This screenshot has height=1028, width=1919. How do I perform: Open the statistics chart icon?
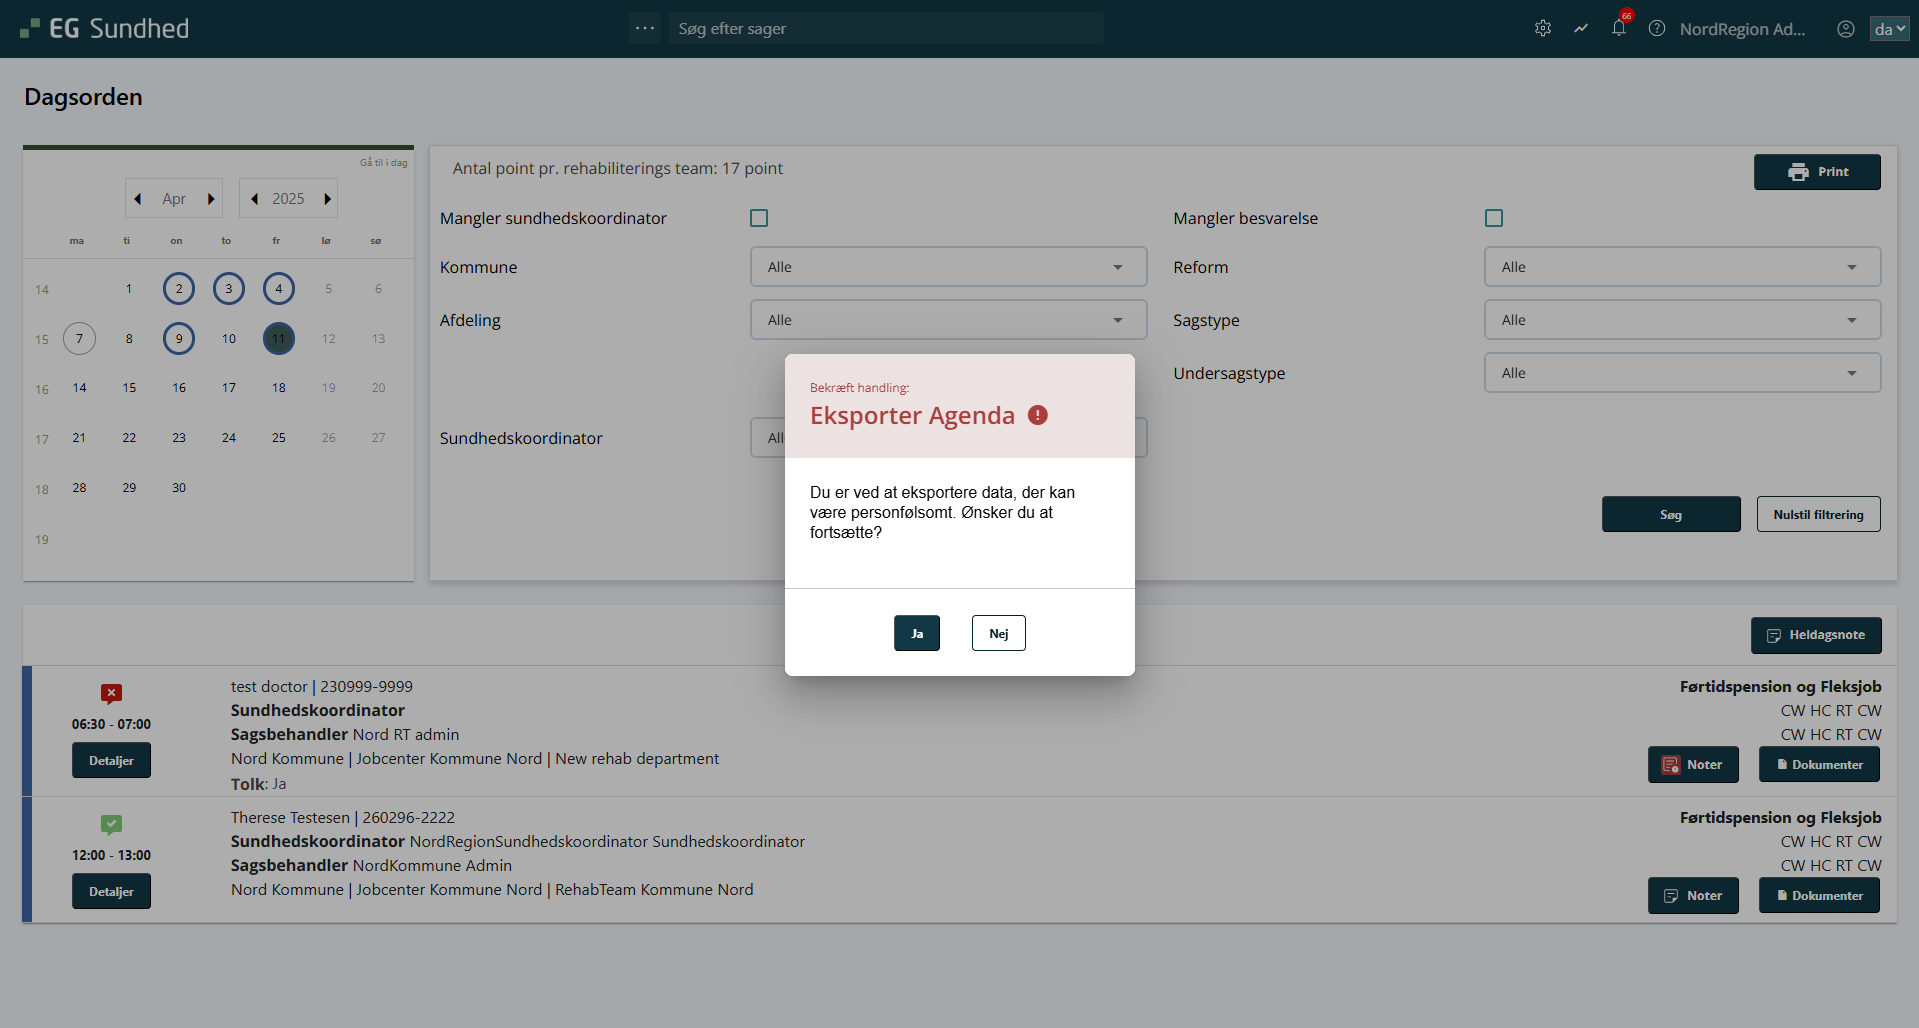click(1581, 29)
